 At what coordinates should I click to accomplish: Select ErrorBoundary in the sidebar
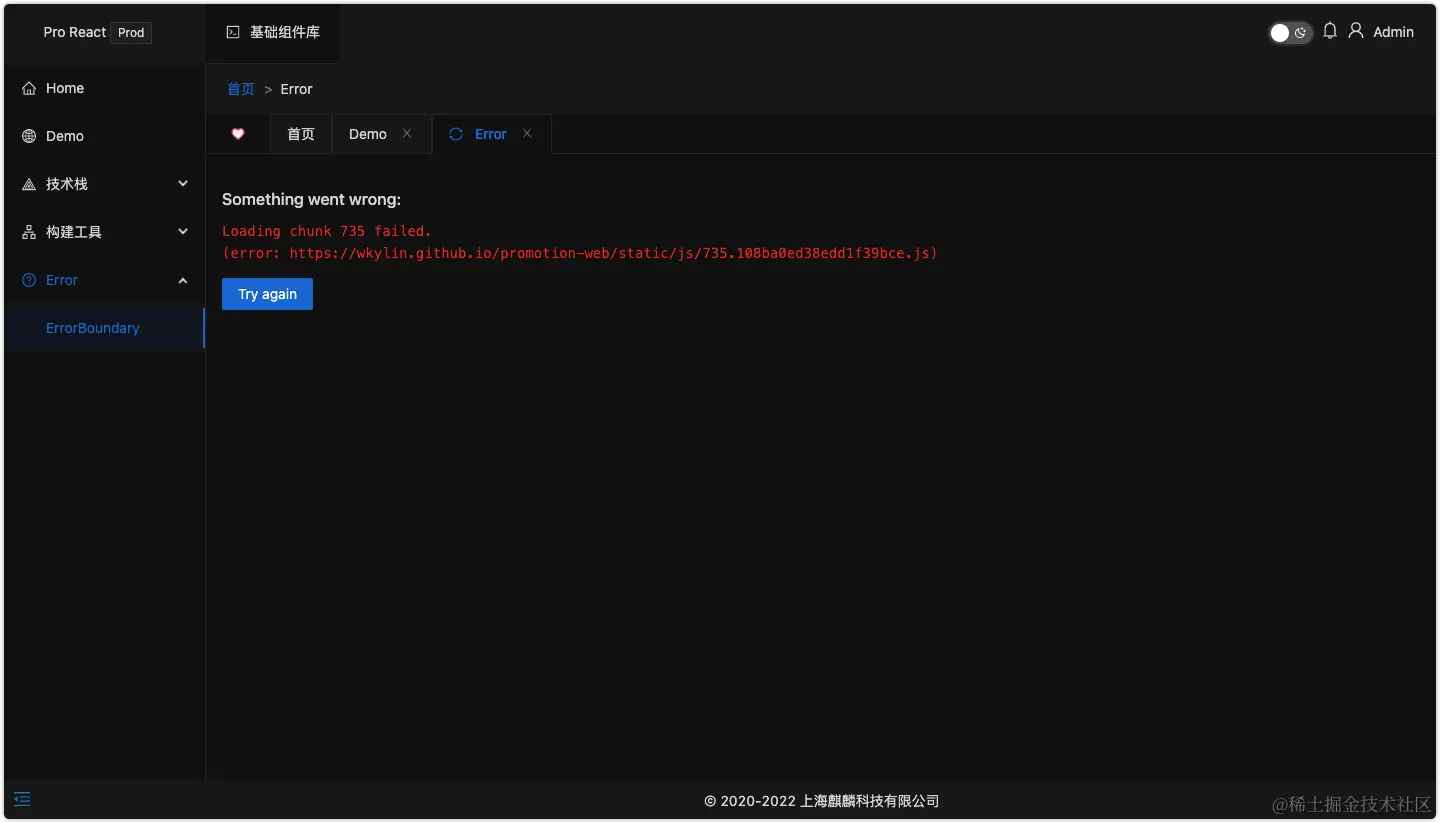[x=104, y=328]
